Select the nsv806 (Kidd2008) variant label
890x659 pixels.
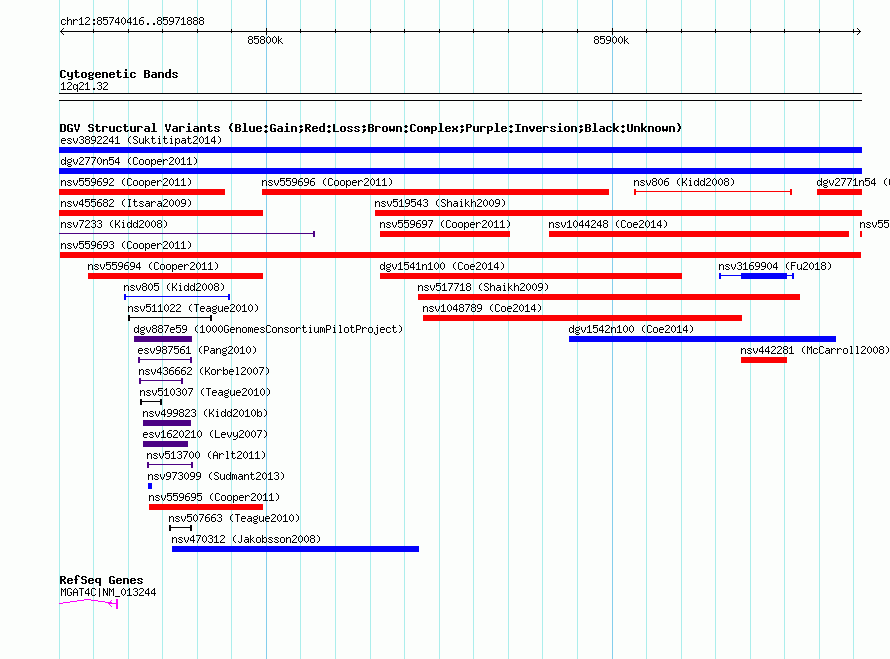[x=684, y=182]
